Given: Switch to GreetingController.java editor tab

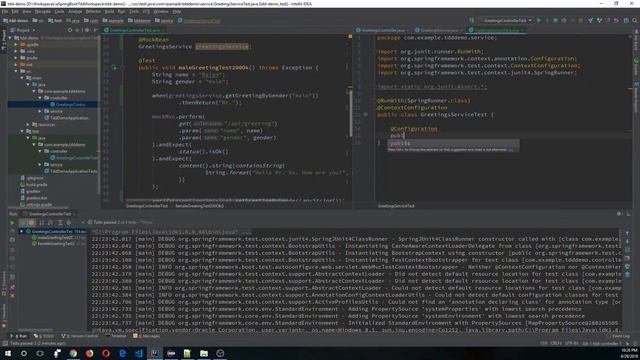Looking at the screenshot, I should coord(383,30).
